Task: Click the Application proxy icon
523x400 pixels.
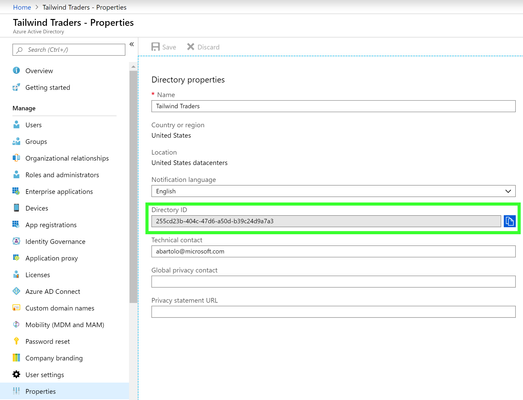Action: point(16,258)
